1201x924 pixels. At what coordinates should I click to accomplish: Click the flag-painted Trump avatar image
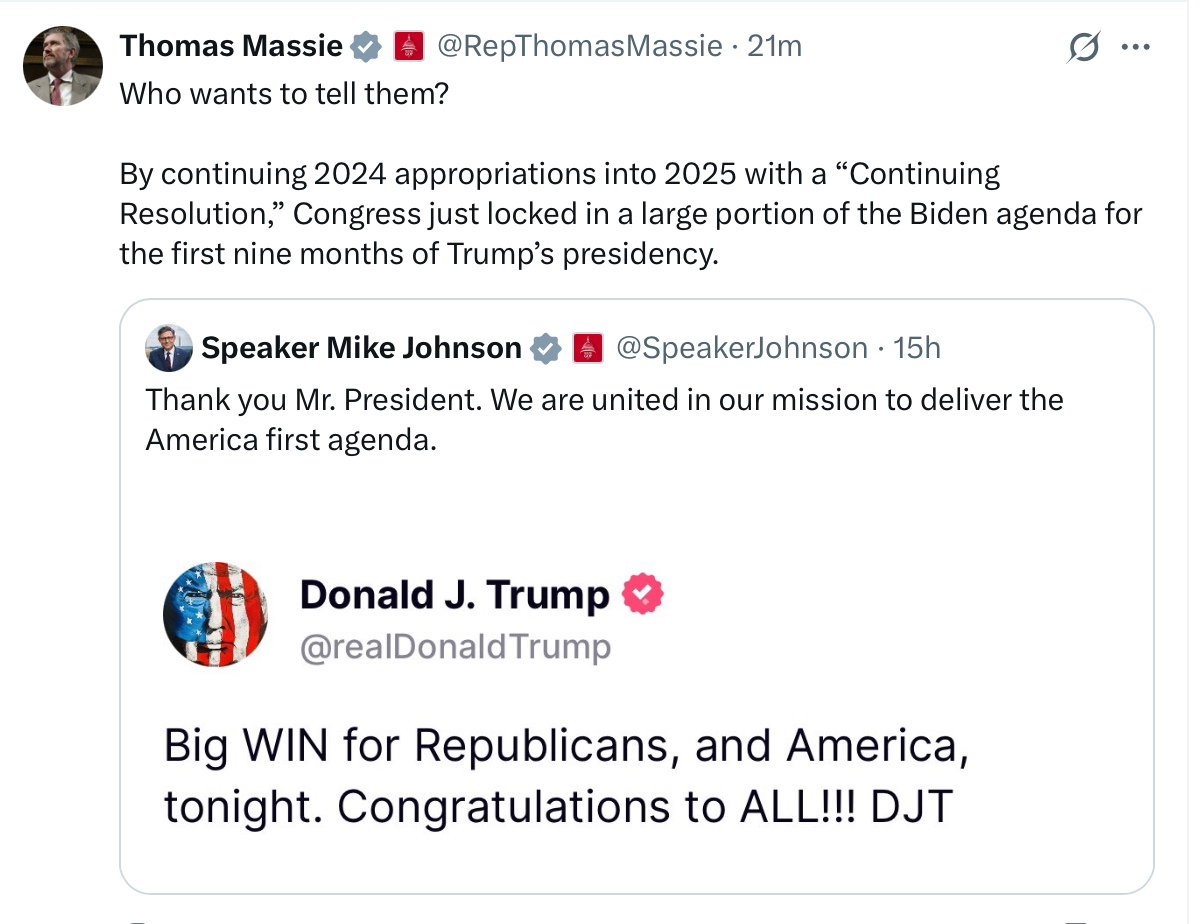(x=215, y=614)
